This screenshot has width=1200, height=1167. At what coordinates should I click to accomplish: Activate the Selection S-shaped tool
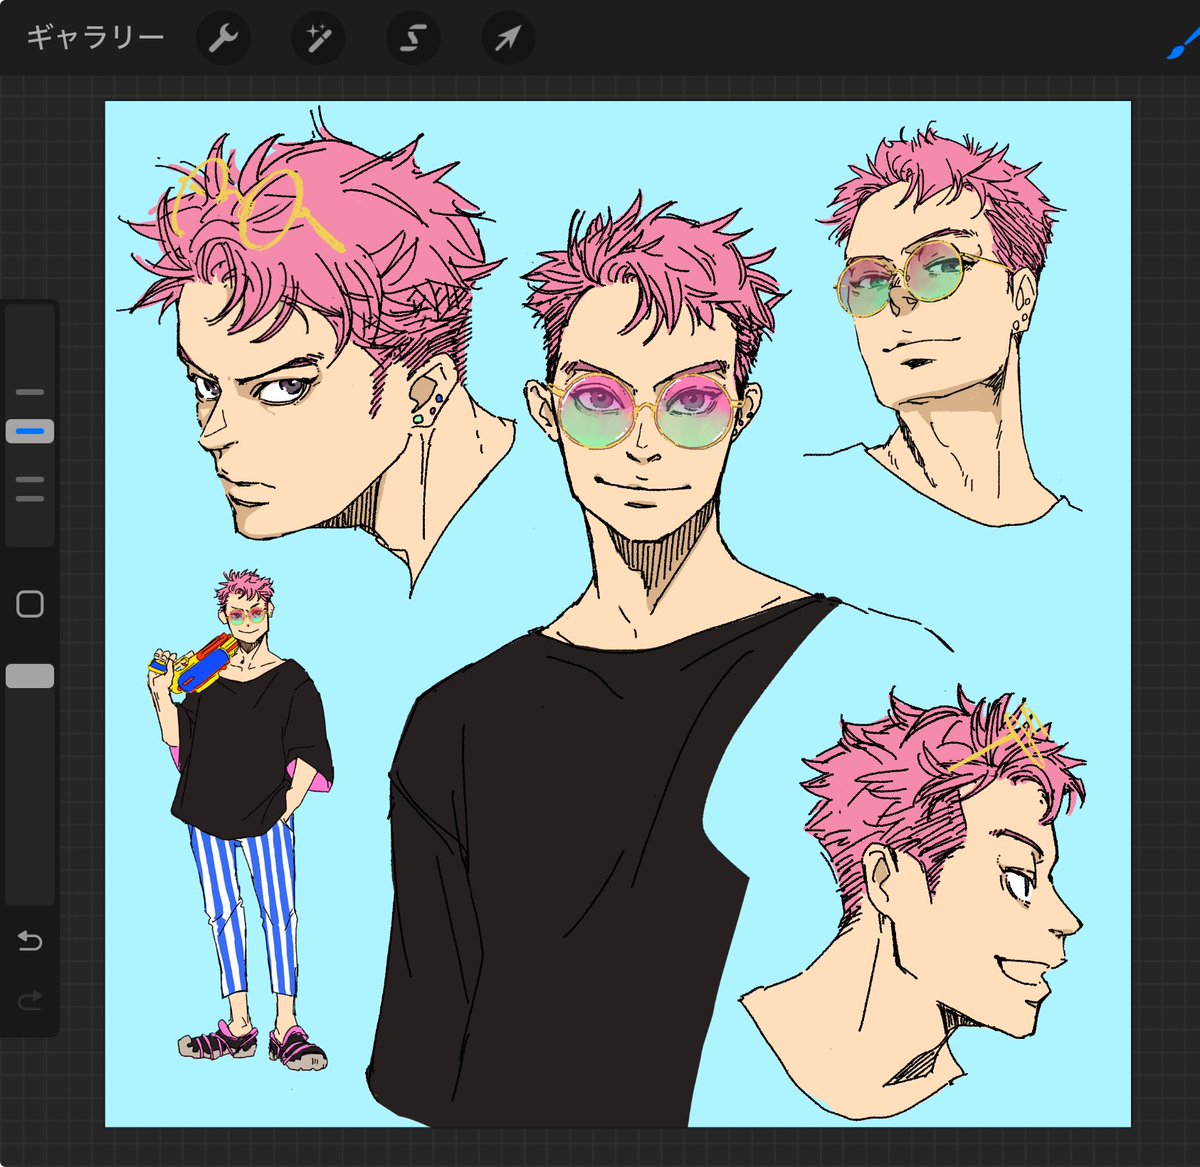pos(413,39)
